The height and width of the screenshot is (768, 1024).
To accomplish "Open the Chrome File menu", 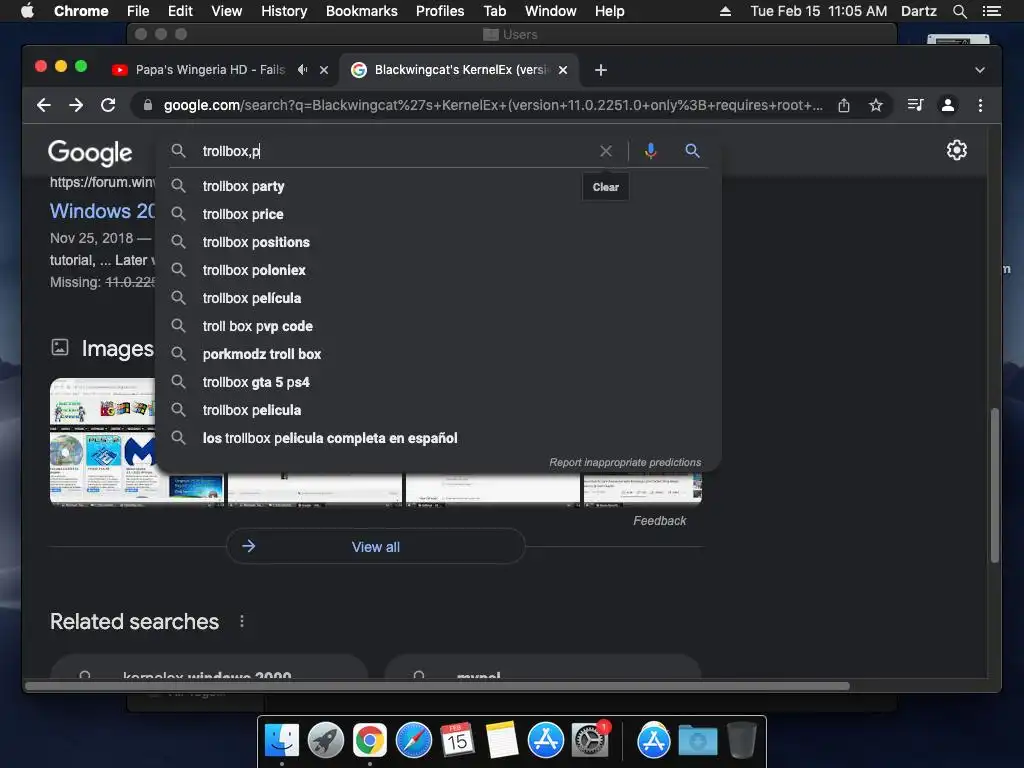I will [x=138, y=11].
